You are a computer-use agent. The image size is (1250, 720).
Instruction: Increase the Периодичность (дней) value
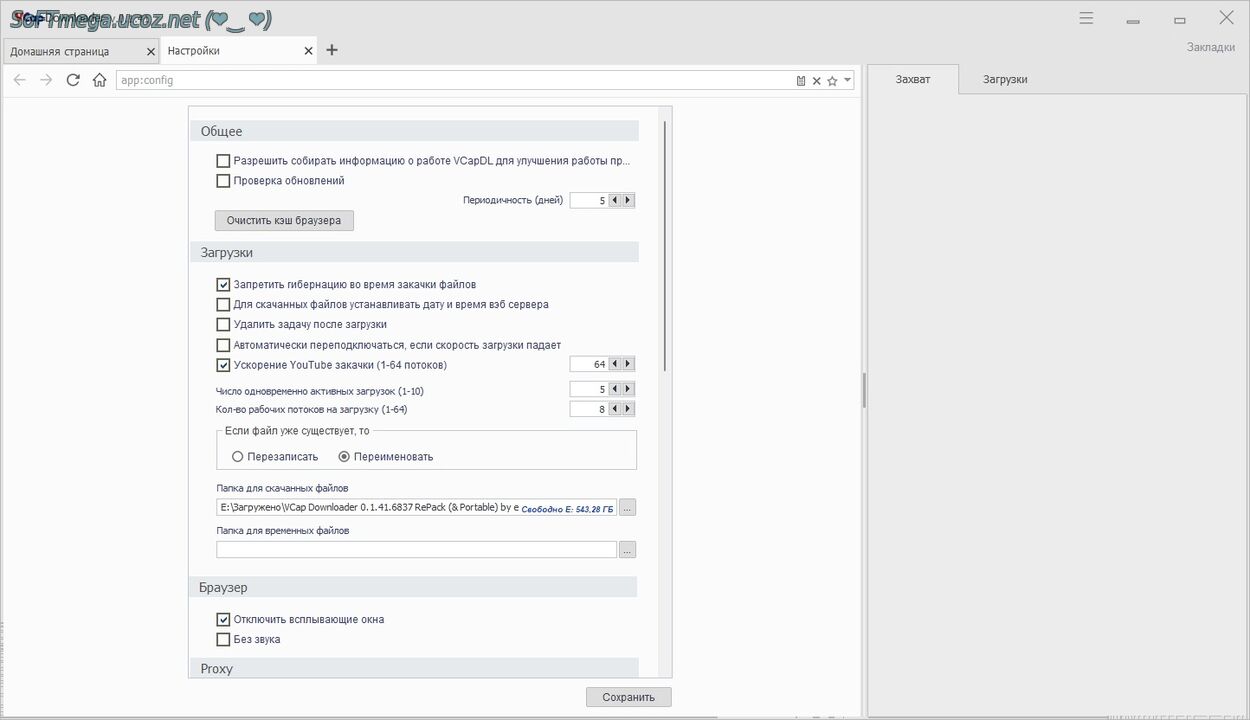[x=628, y=200]
